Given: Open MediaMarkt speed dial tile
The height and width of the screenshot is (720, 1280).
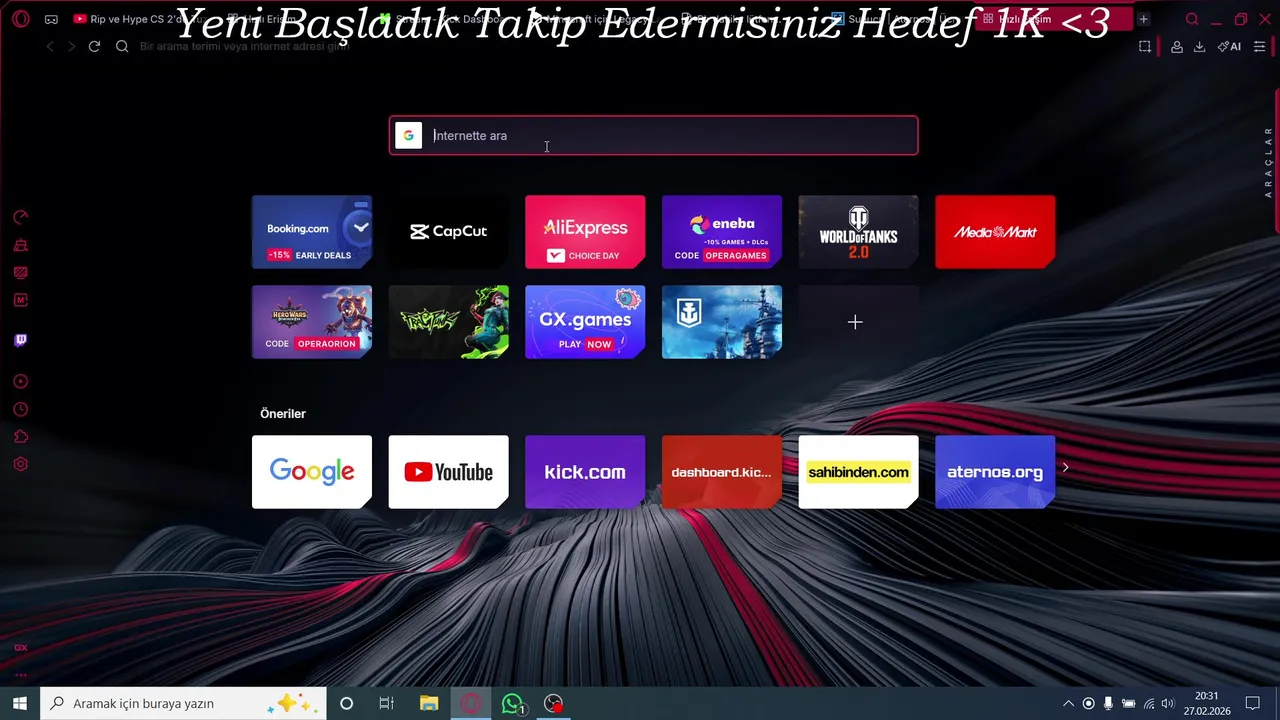Looking at the screenshot, I should click(995, 231).
